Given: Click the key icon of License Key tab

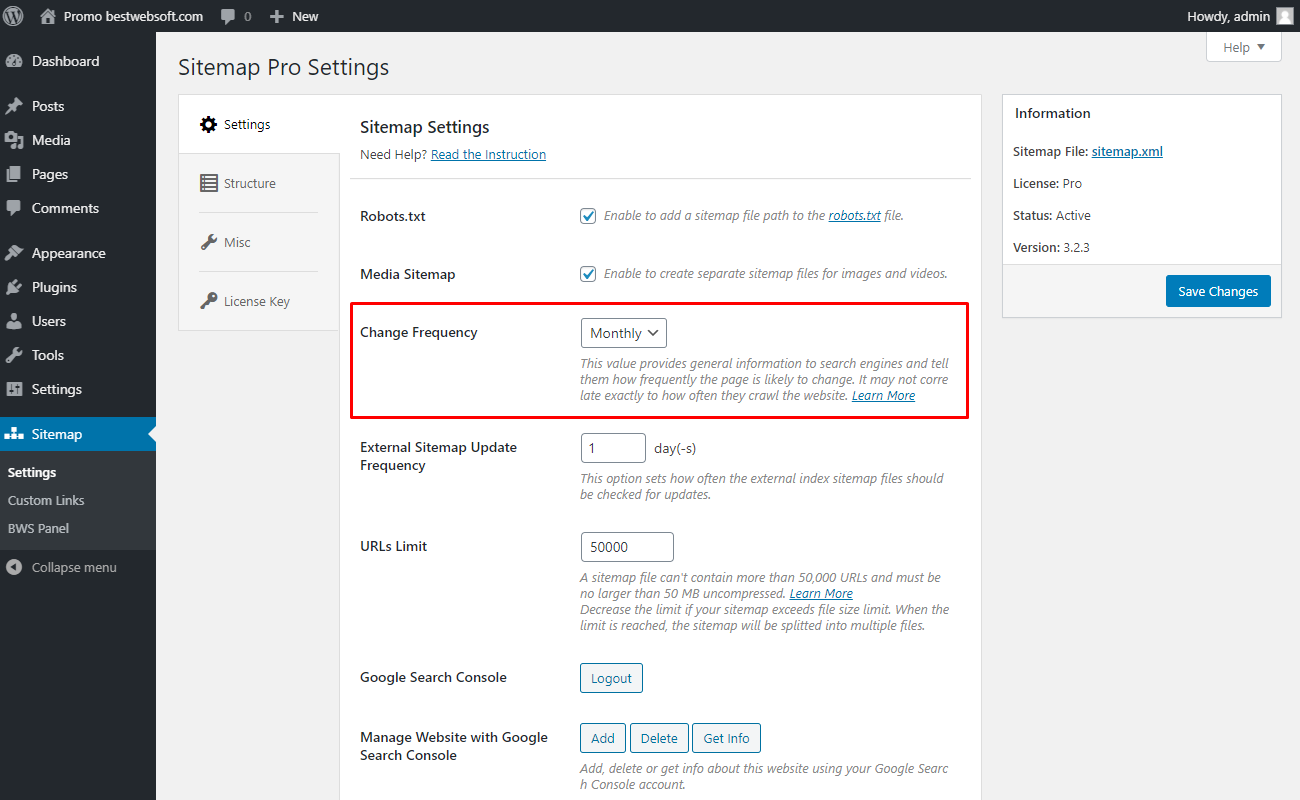Looking at the screenshot, I should 208,301.
